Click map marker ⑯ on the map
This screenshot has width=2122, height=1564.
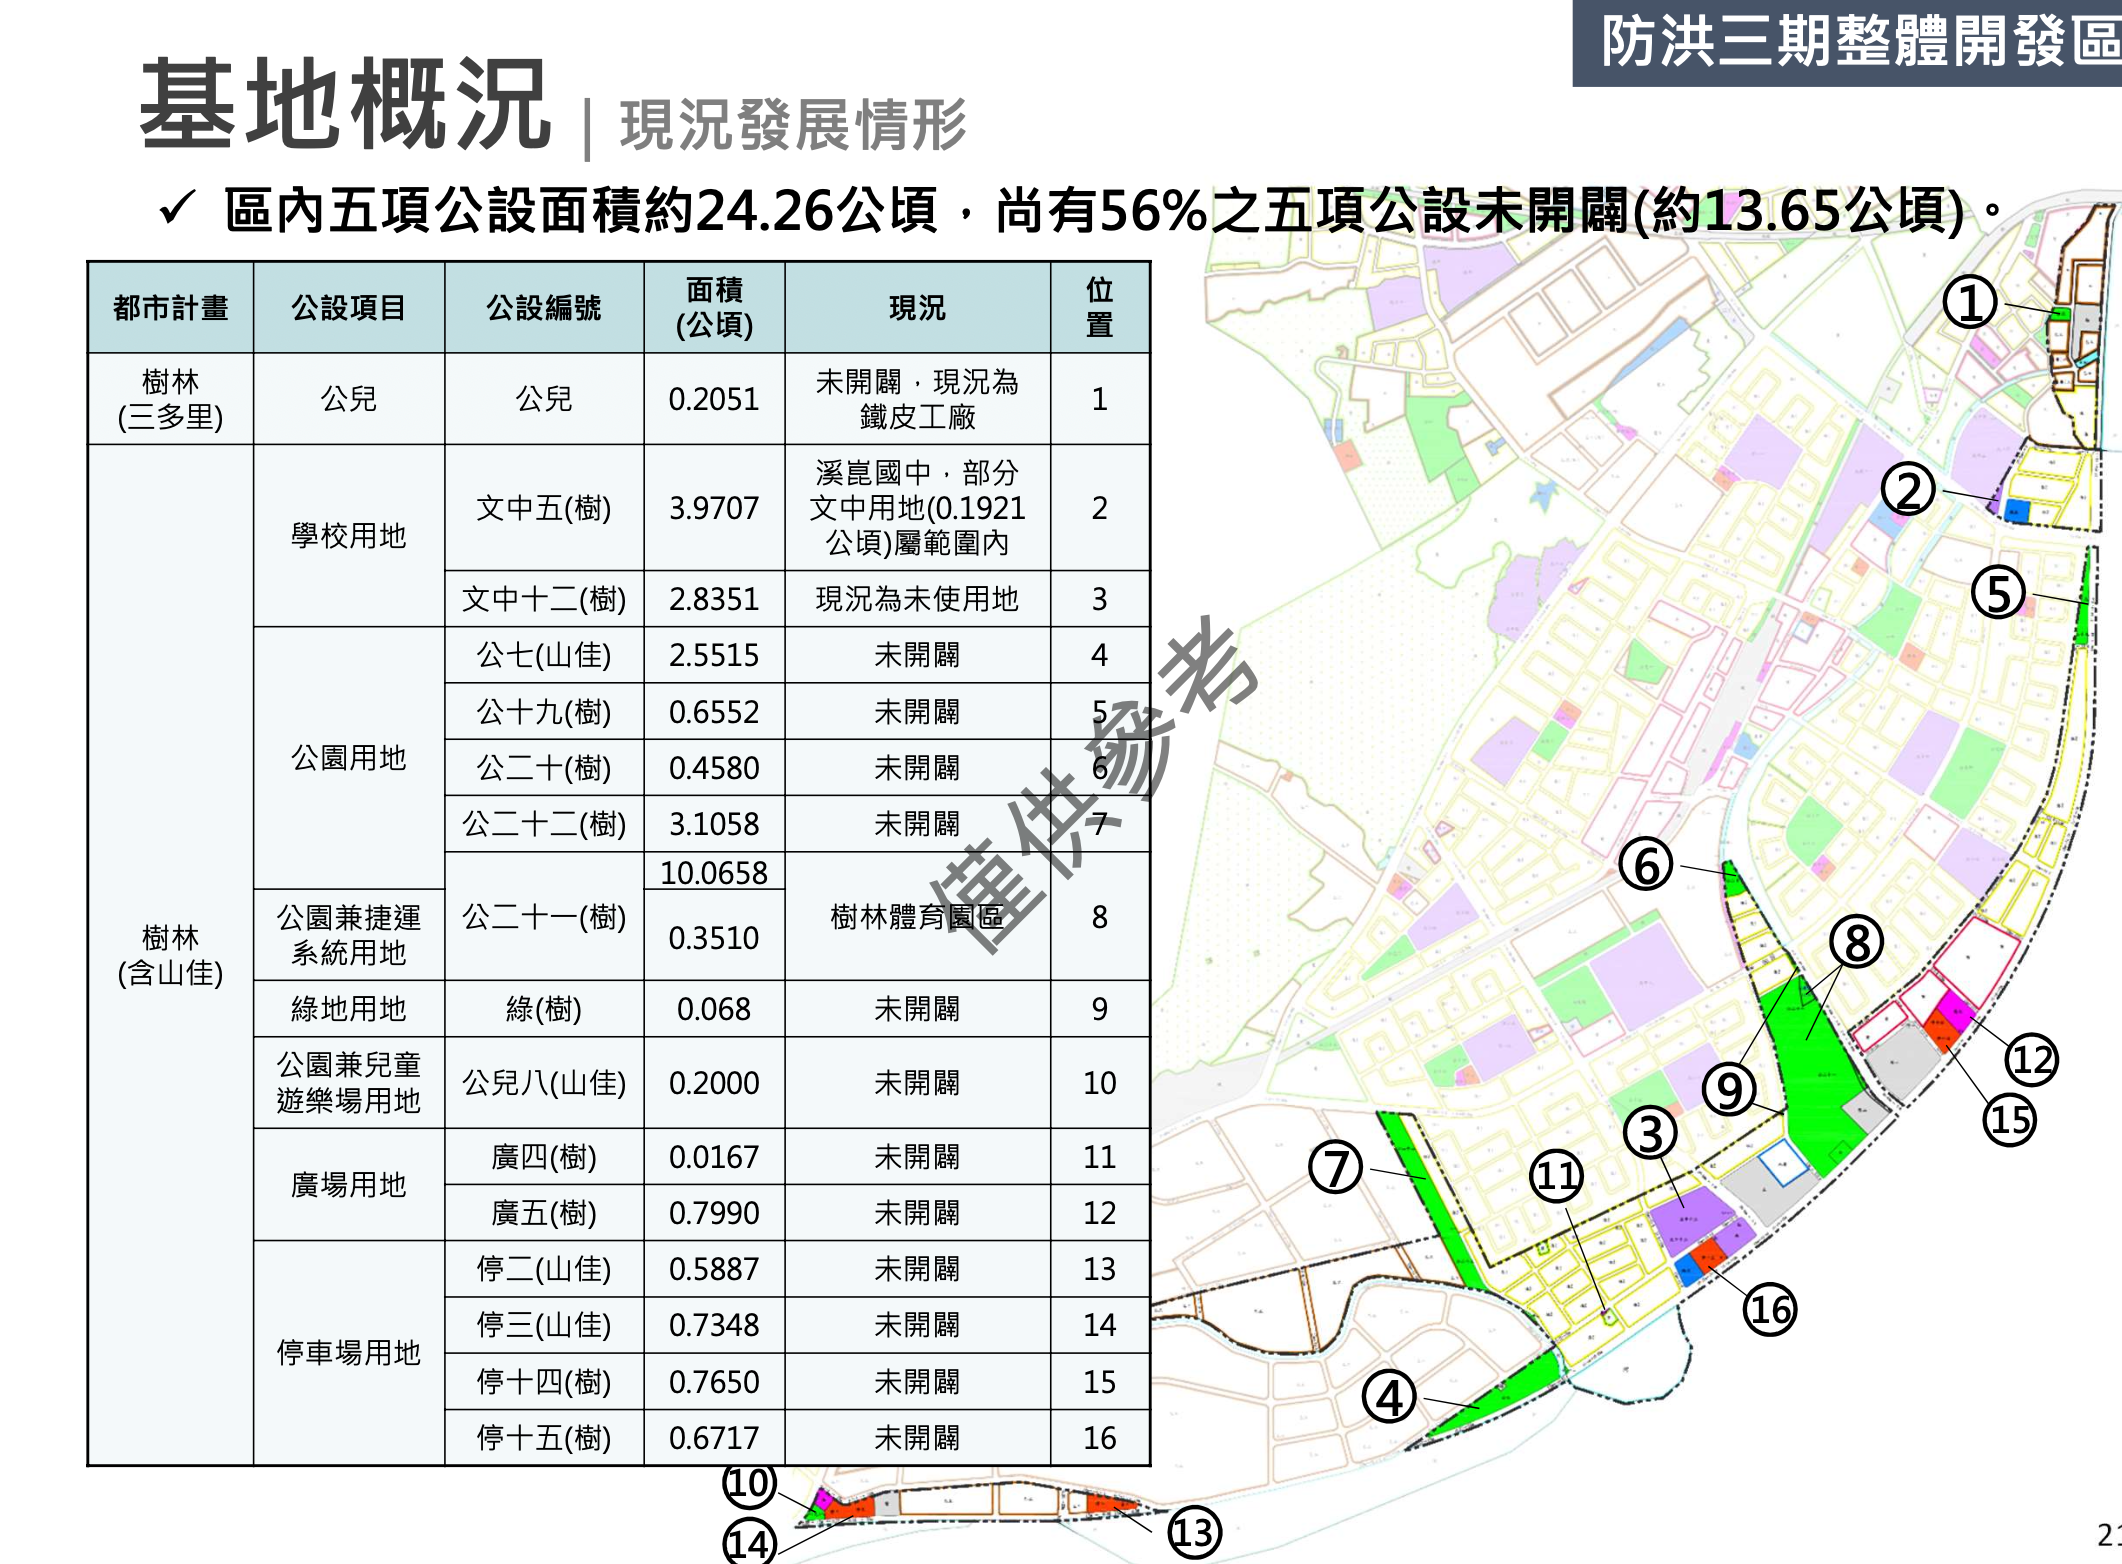(x=1770, y=1310)
